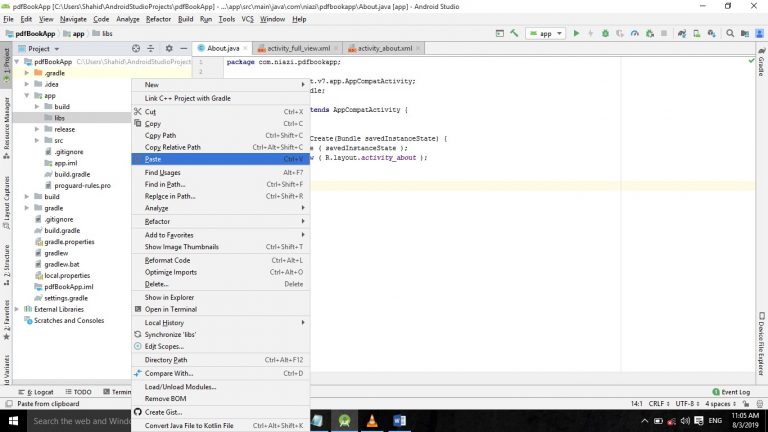Expand the src folder arrow
This screenshot has height=432, width=768.
[x=37, y=141]
